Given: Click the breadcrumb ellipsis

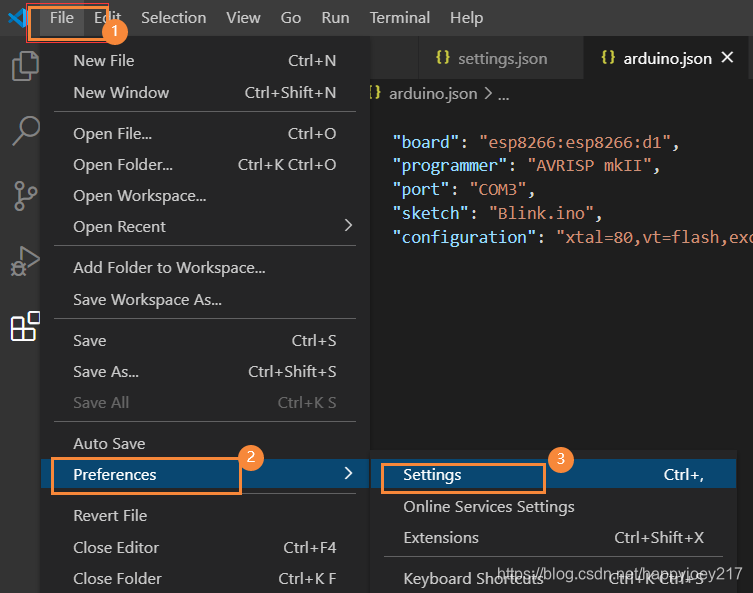Looking at the screenshot, I should [503, 95].
